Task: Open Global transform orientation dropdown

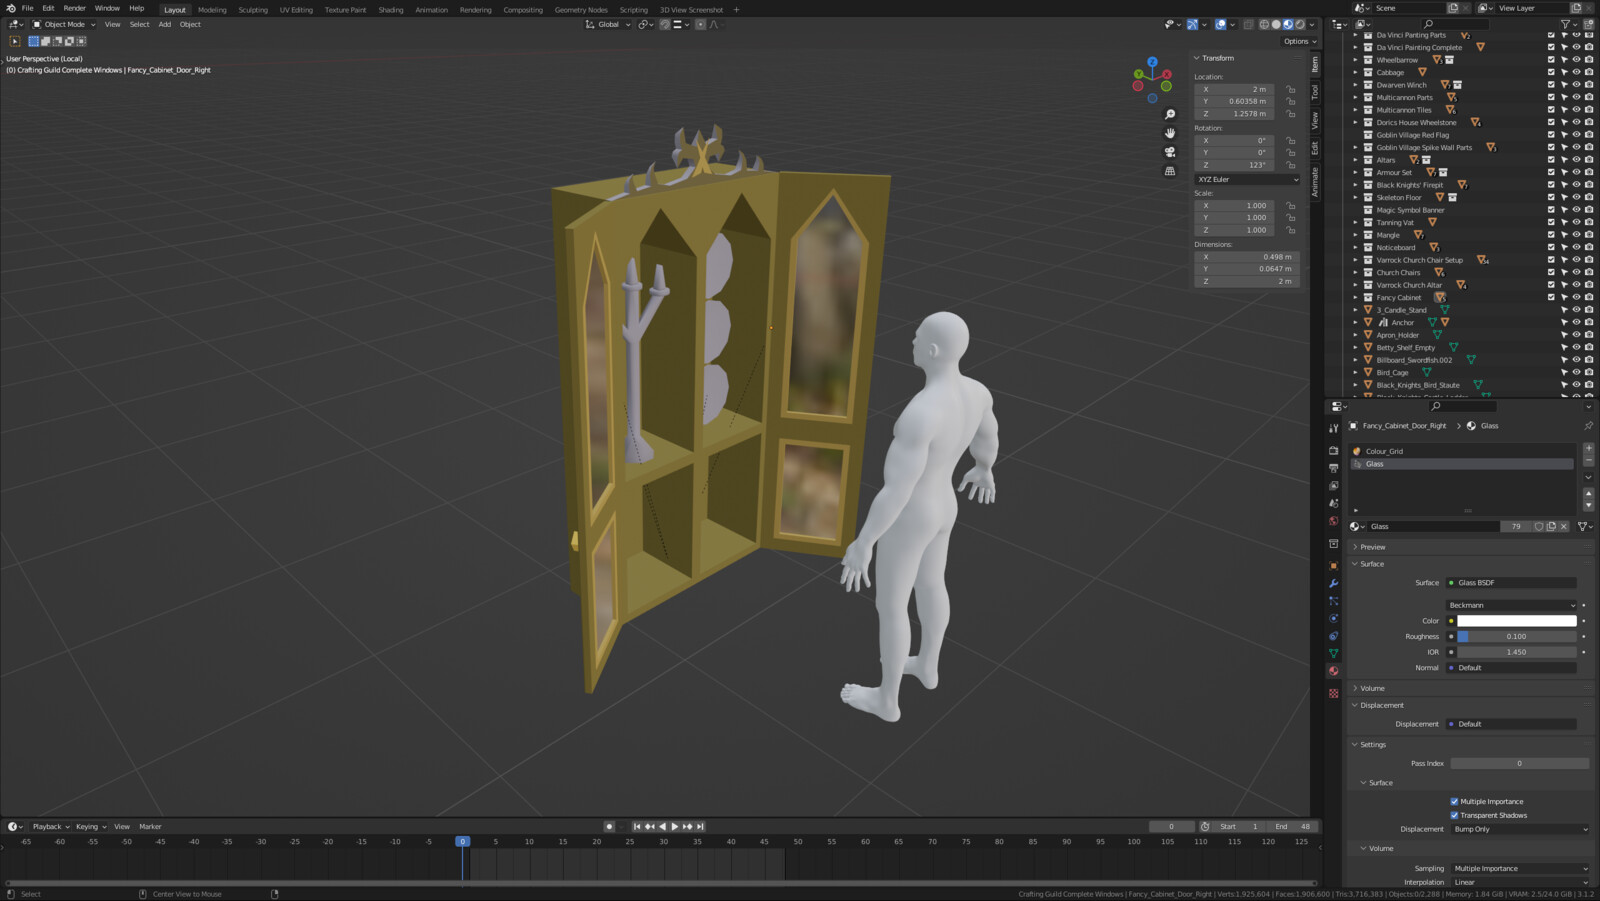Action: [x=608, y=24]
